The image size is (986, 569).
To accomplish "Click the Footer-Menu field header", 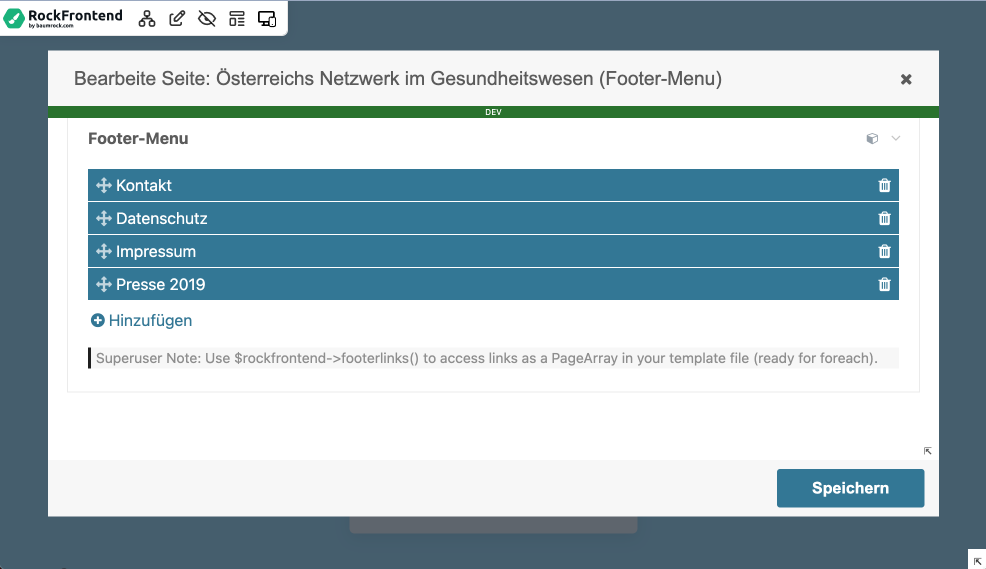I will point(138,139).
